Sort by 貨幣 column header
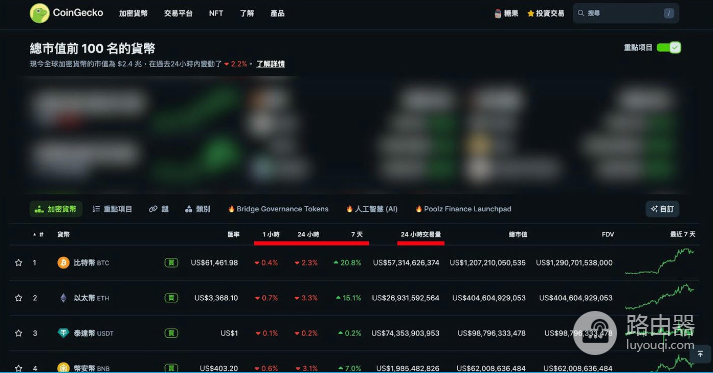Screen dimensions: 713x373 [64, 235]
